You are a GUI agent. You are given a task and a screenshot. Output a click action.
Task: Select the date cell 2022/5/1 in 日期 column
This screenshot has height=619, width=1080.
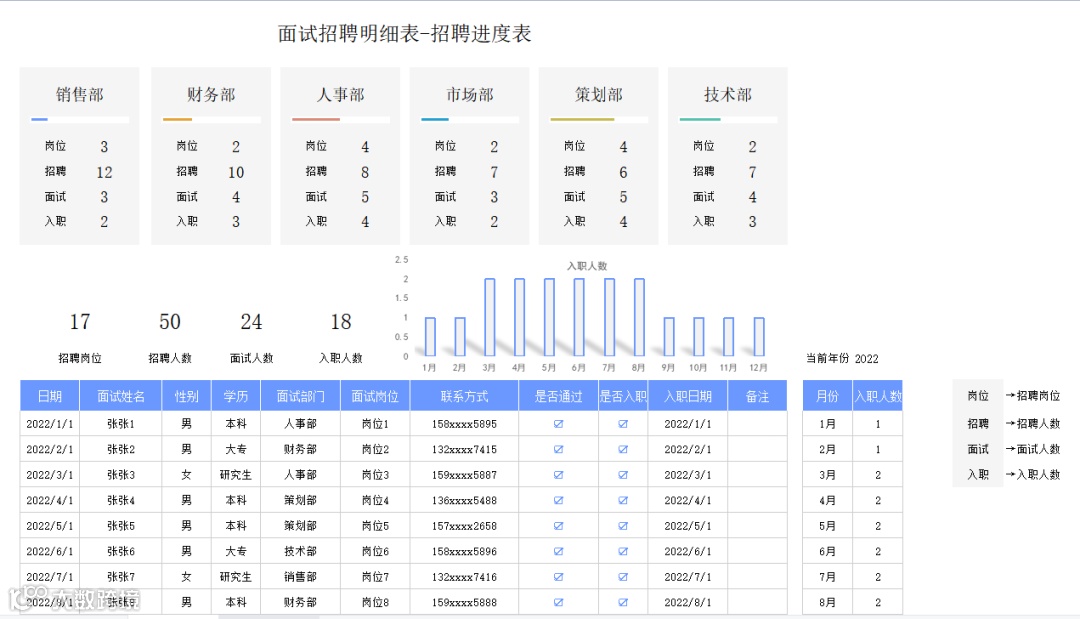(x=50, y=526)
